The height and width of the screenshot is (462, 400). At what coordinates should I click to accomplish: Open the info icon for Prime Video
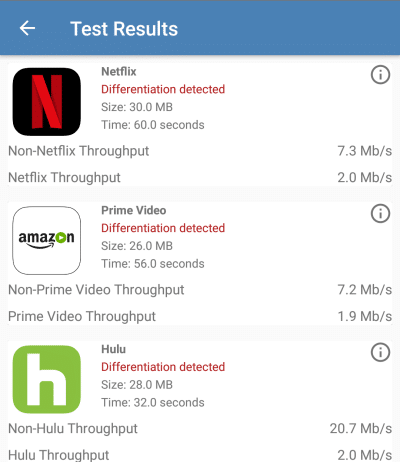point(380,213)
